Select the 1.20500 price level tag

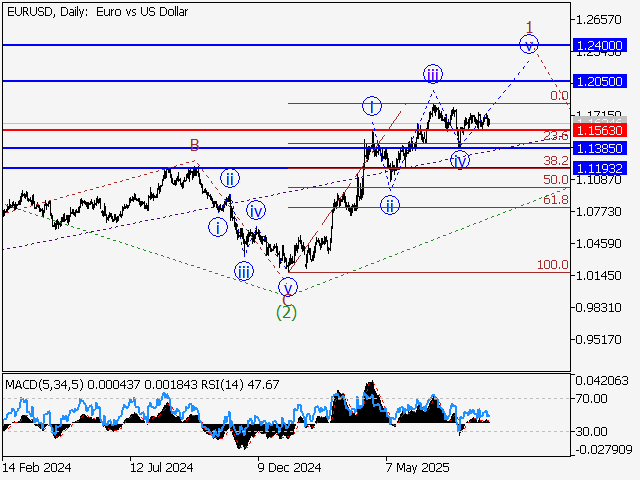coord(600,80)
